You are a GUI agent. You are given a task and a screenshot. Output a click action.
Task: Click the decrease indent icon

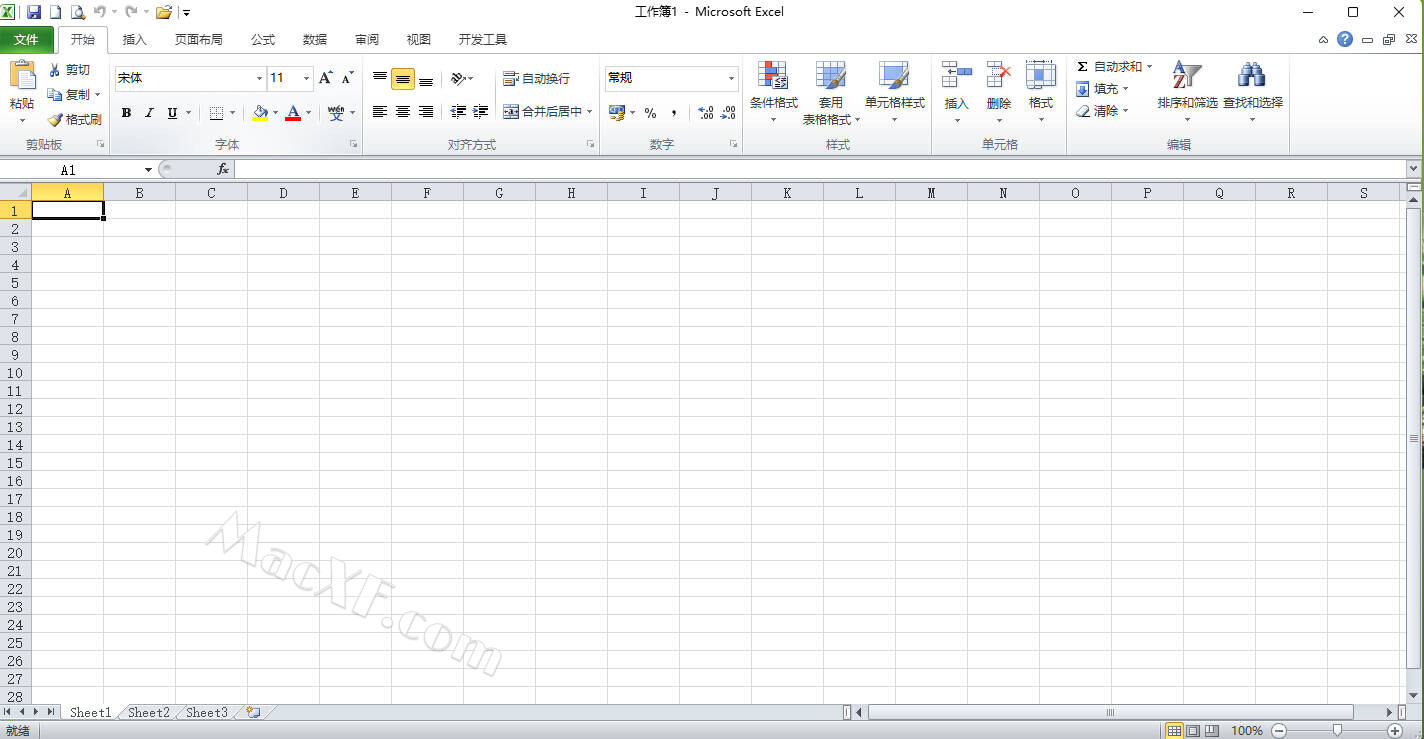(458, 112)
